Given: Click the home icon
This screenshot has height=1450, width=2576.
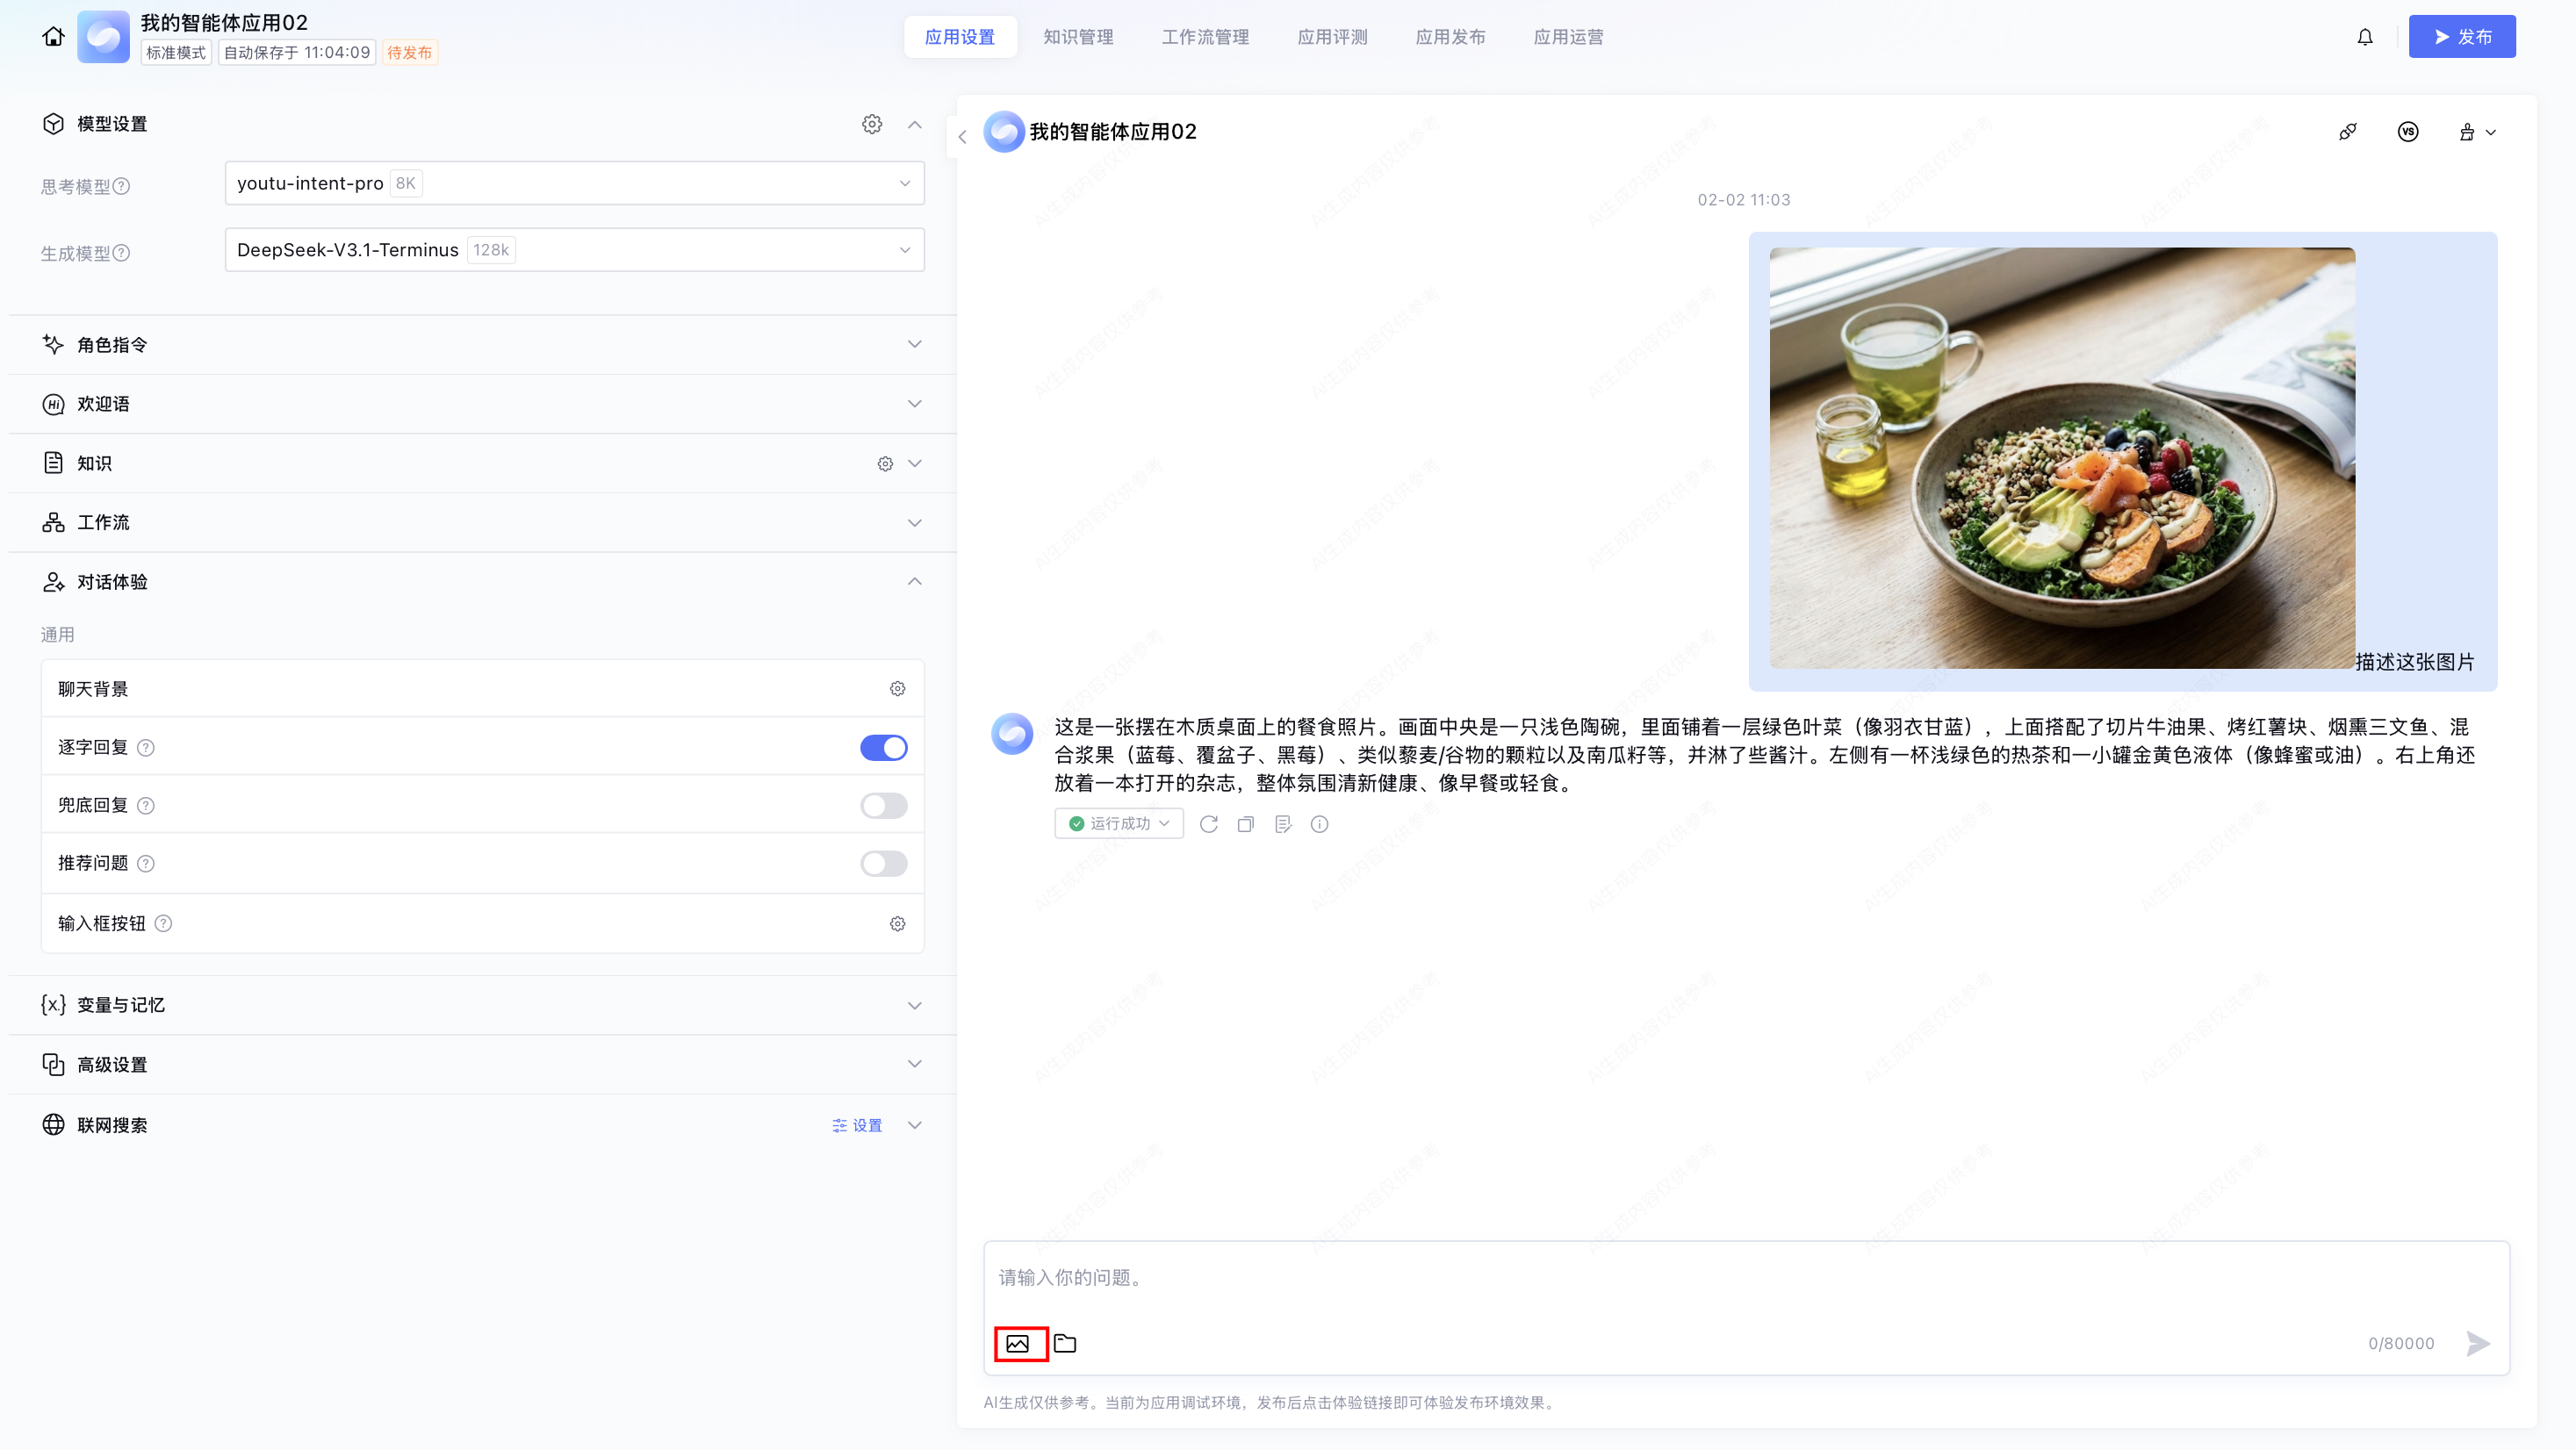Looking at the screenshot, I should tap(53, 37).
